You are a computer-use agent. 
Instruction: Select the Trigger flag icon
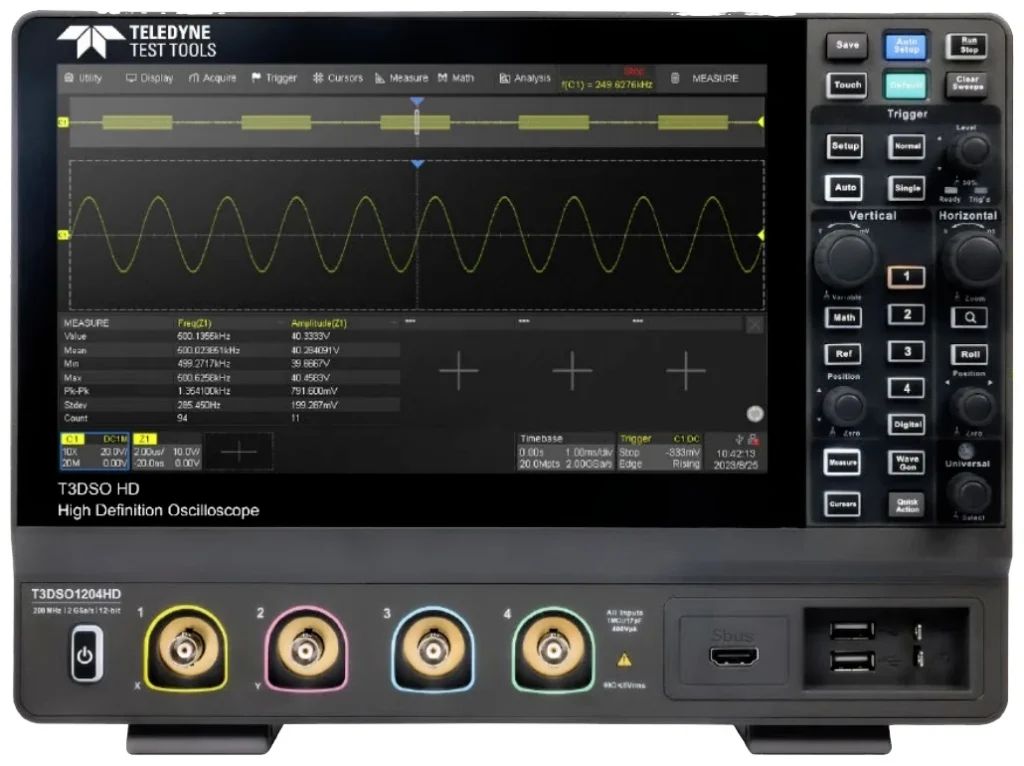coord(255,77)
